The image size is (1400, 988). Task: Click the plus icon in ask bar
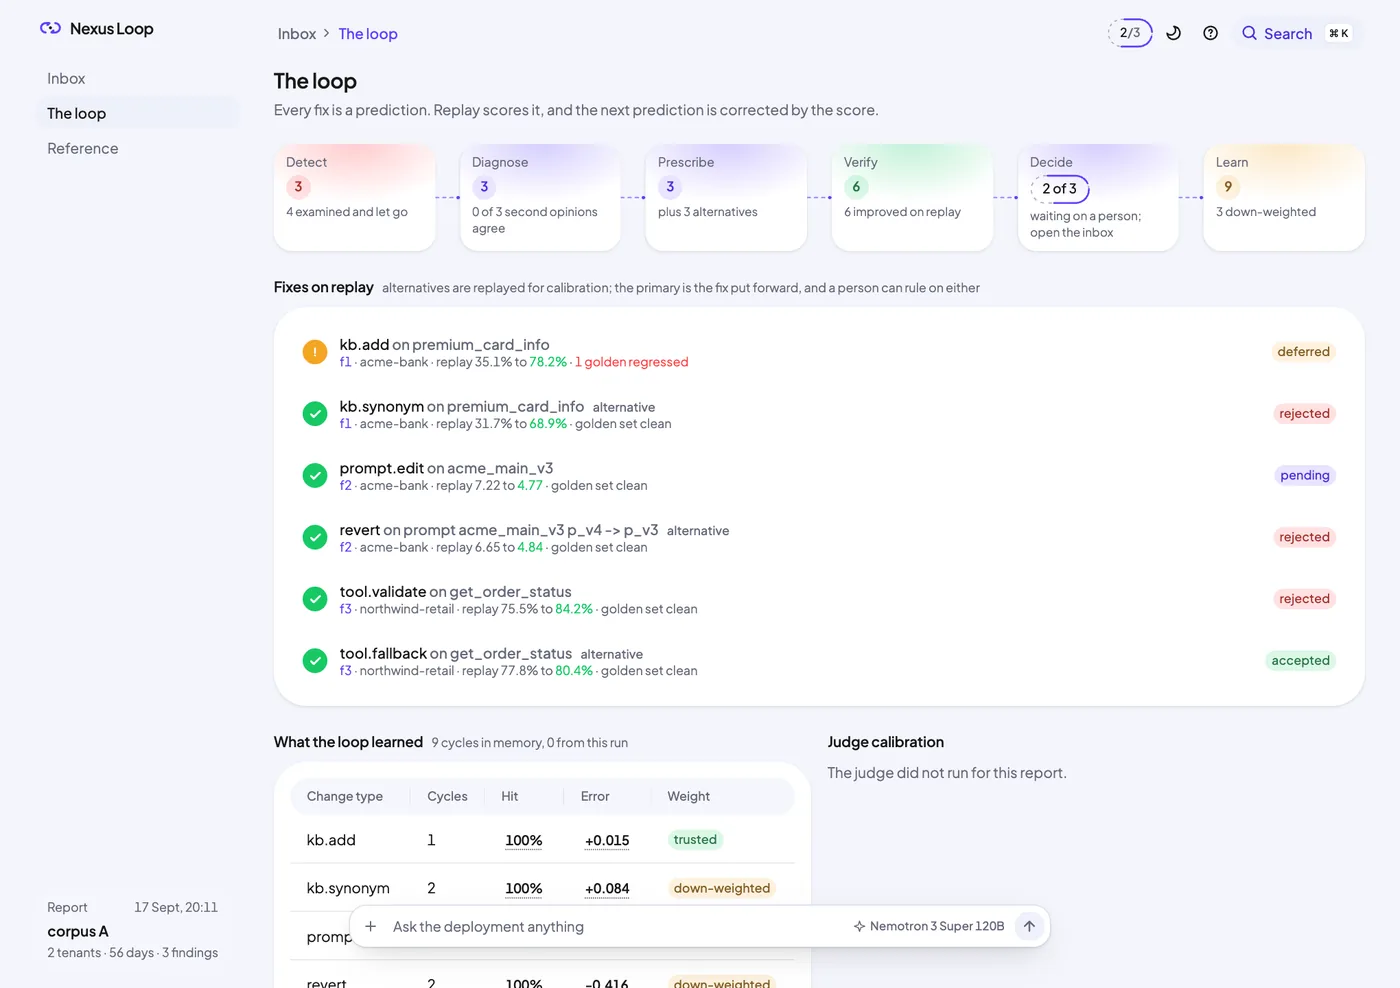click(x=370, y=926)
